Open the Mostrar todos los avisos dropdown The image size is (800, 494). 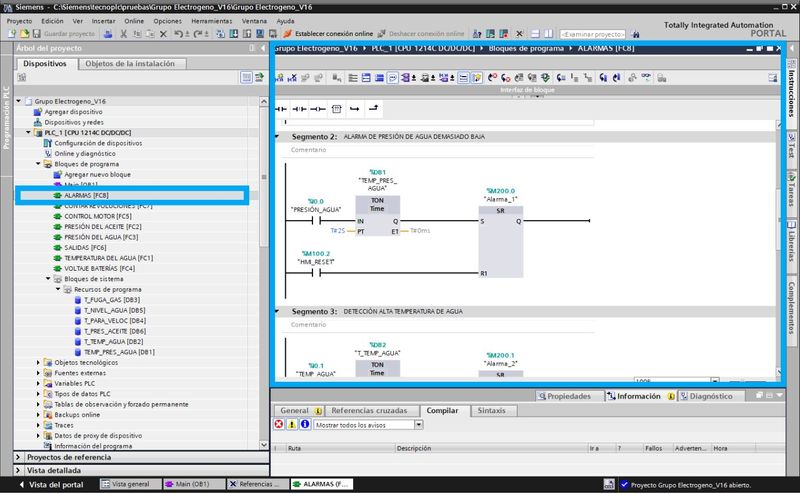pos(418,425)
